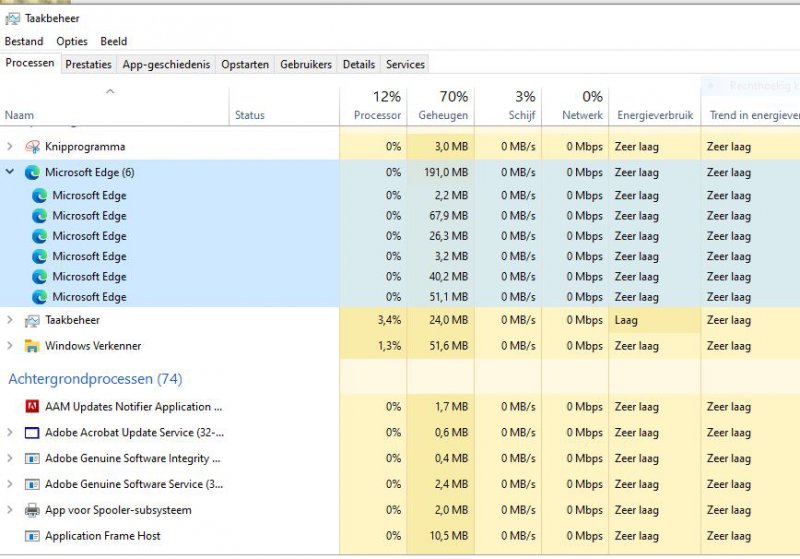Sort by the Geheugen column header
800x559 pixels.
(x=443, y=106)
